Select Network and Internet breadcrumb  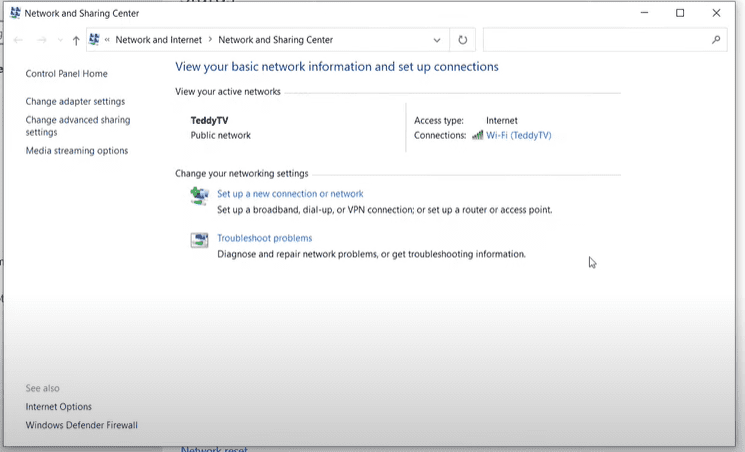click(x=158, y=40)
